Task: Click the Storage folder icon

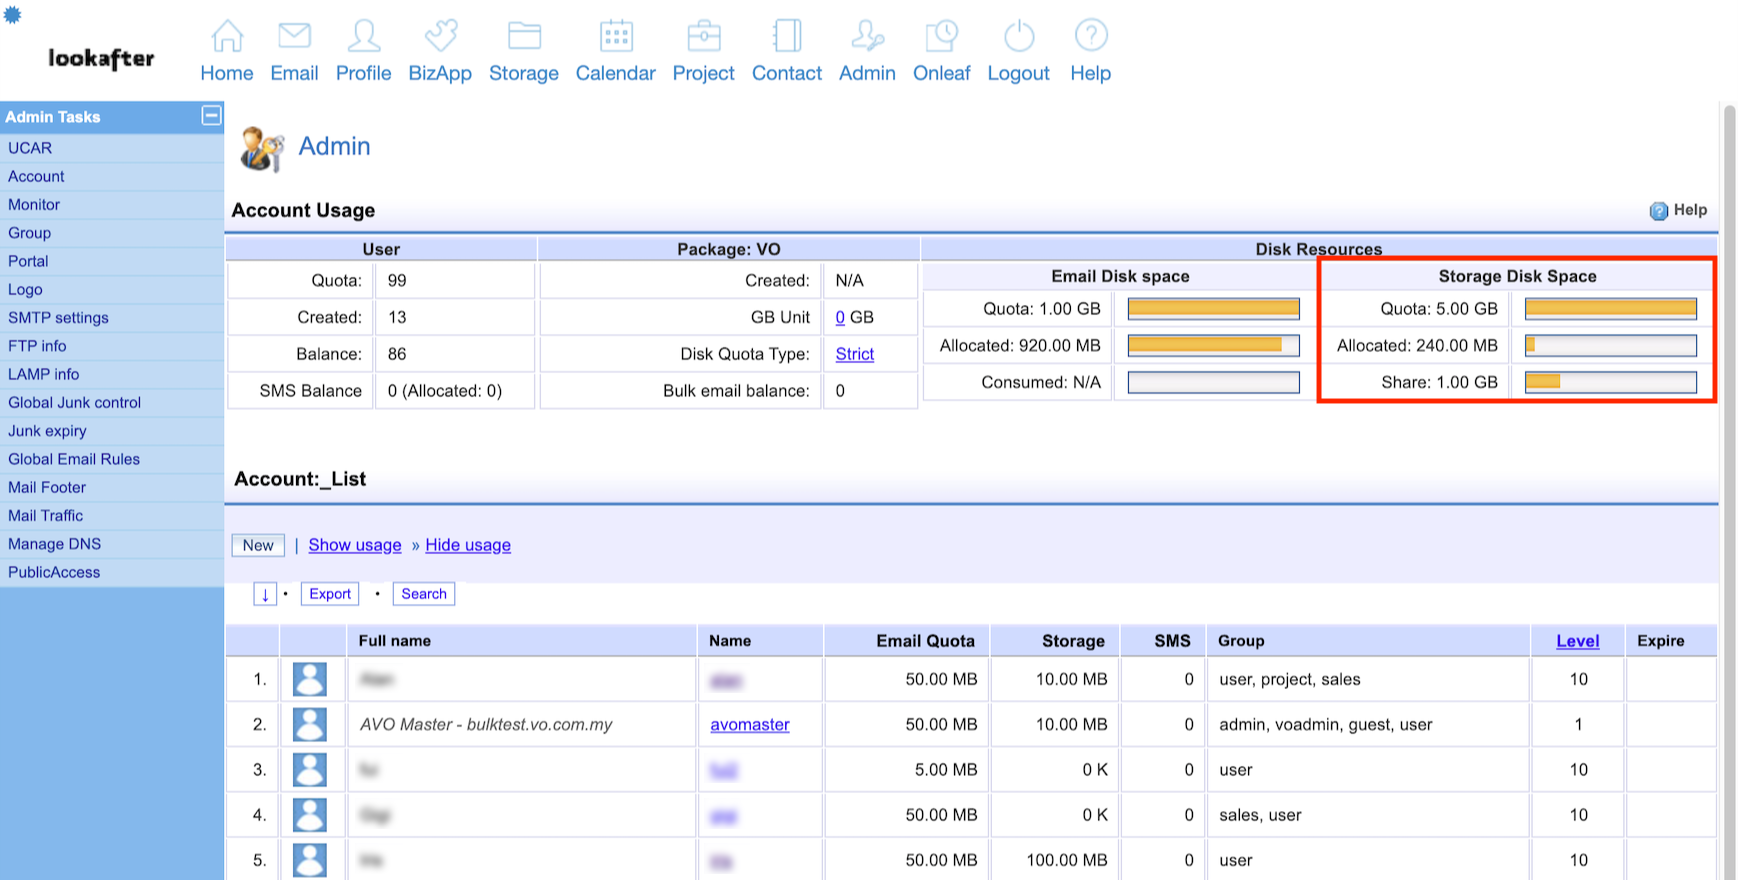Action: 524,37
